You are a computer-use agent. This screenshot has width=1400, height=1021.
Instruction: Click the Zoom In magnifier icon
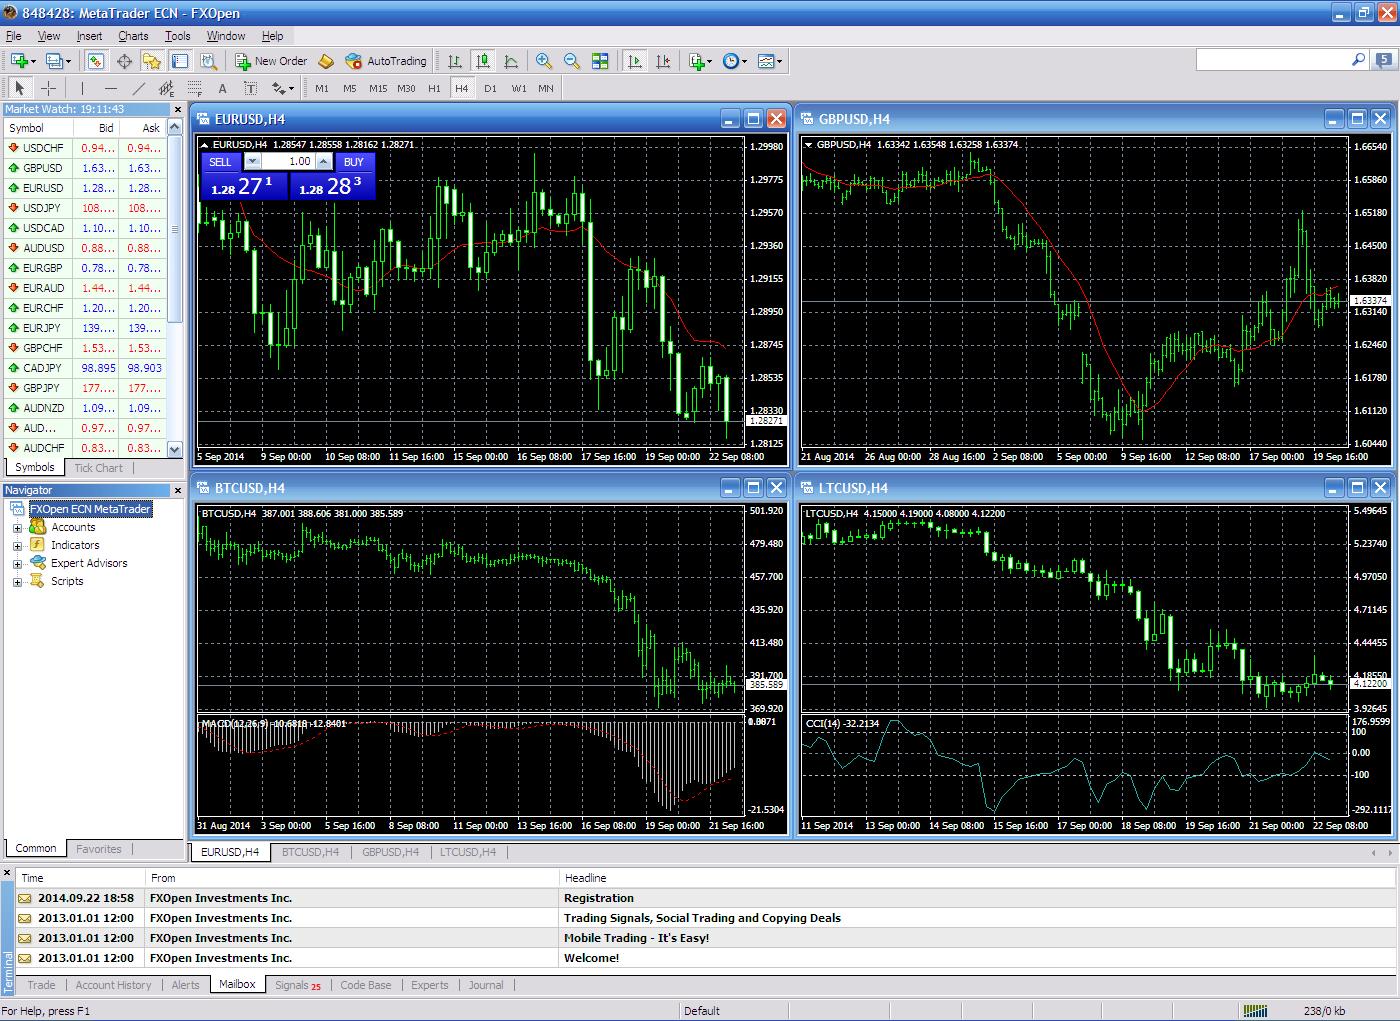pos(544,61)
